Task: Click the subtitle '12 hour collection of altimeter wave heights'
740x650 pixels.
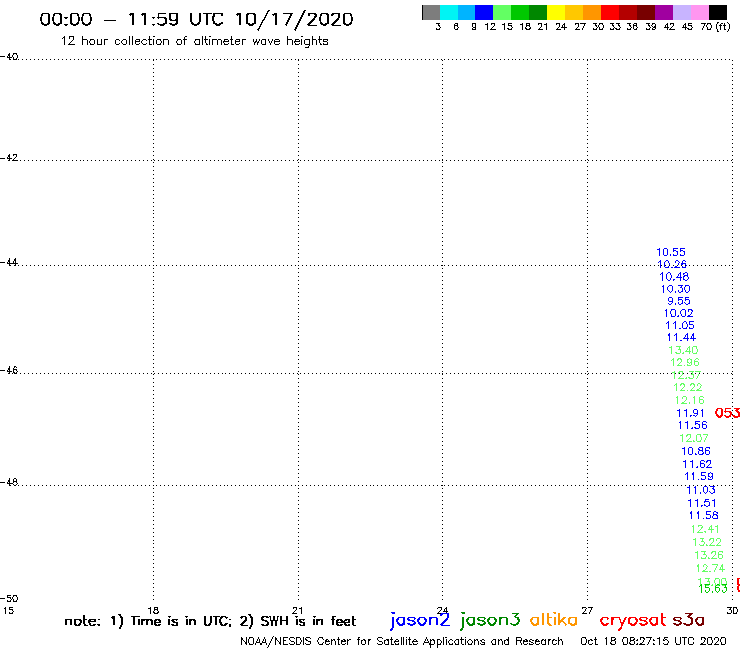Action: [x=194, y=41]
